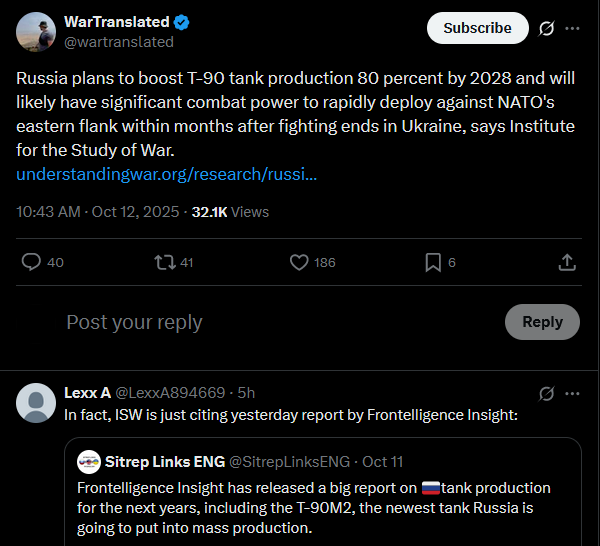The image size is (600, 546).
Task: Subscribe to WarTranslated
Action: (477, 28)
